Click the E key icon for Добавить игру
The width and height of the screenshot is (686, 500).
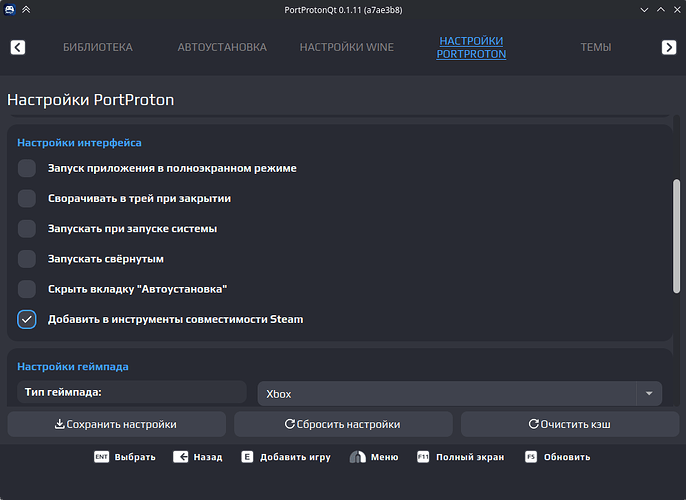pyautogui.click(x=247, y=457)
